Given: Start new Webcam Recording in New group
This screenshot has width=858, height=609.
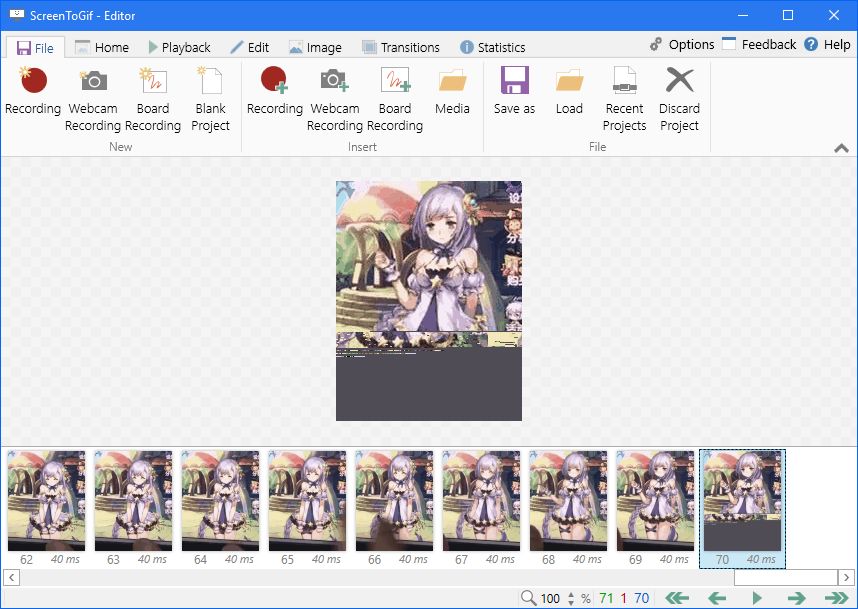Looking at the screenshot, I should pyautogui.click(x=93, y=100).
